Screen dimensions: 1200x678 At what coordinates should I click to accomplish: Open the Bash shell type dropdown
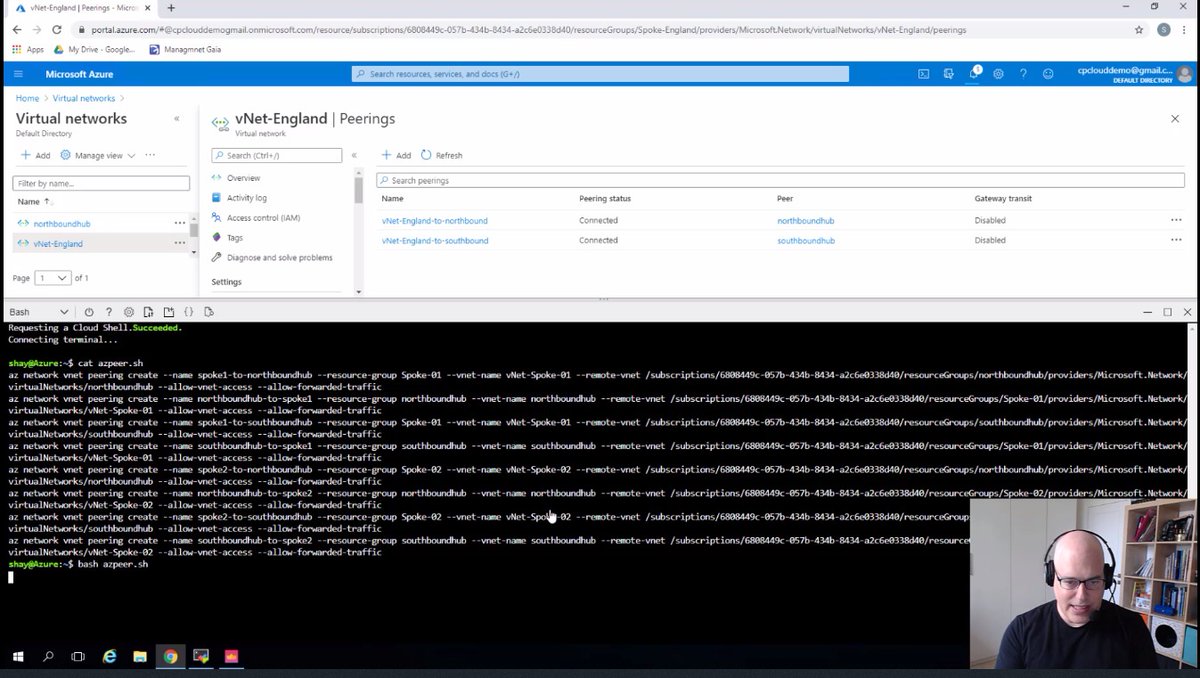(39, 312)
